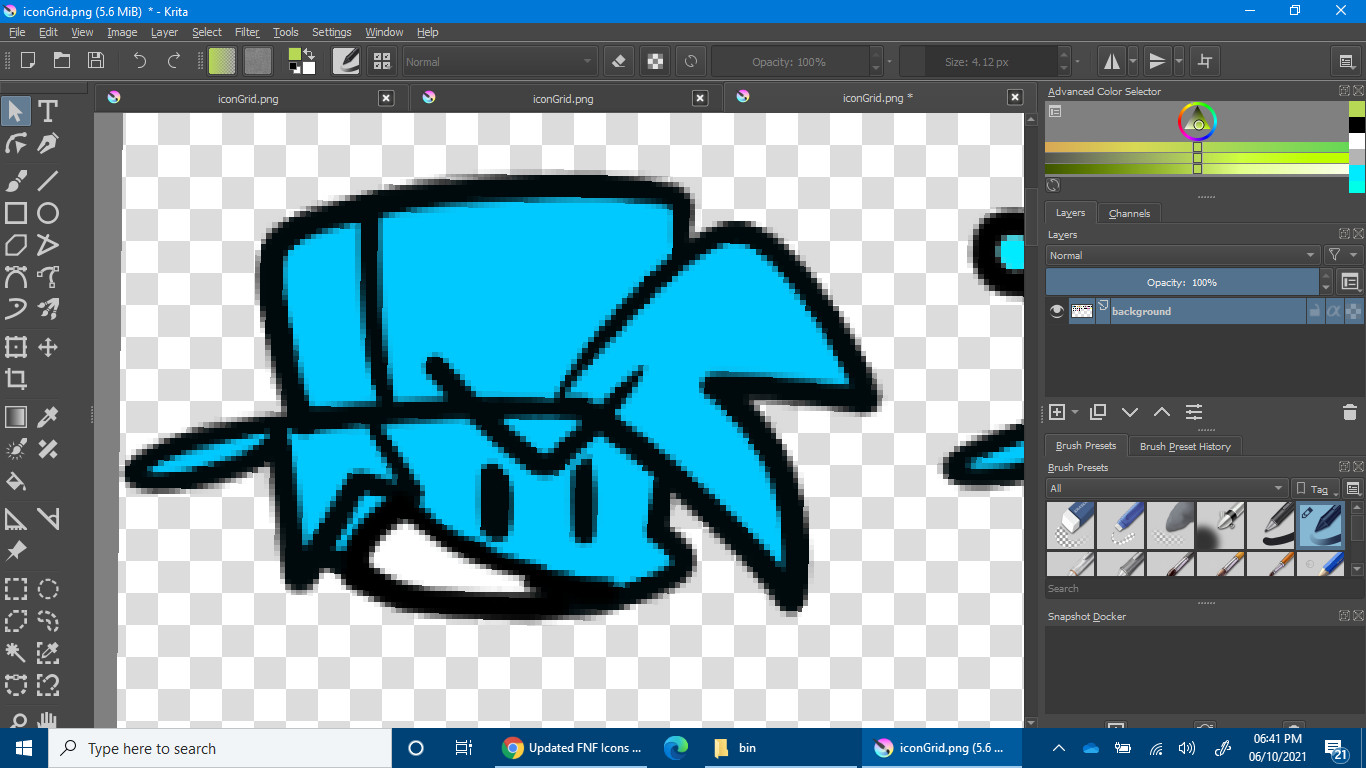Select the Bezier Curve tool
Image resolution: width=1366 pixels, height=768 pixels.
click(x=16, y=277)
